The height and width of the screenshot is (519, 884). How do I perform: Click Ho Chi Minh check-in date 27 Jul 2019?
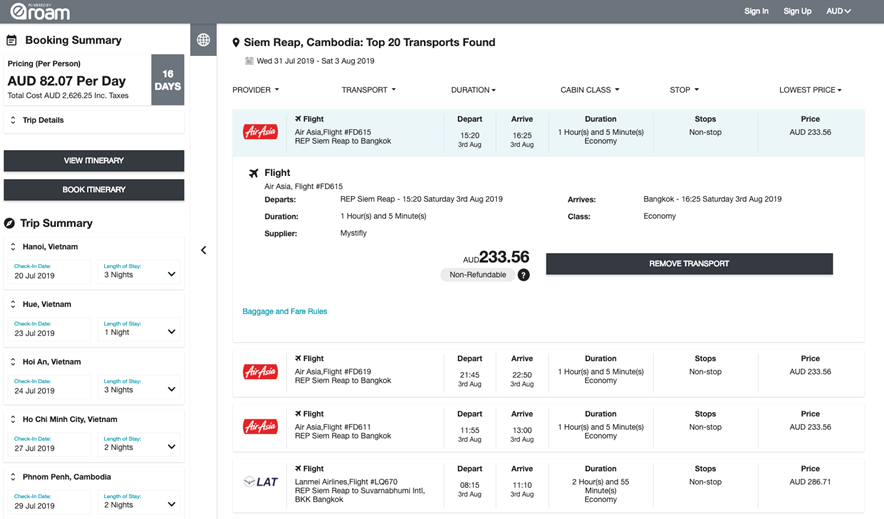(49, 444)
